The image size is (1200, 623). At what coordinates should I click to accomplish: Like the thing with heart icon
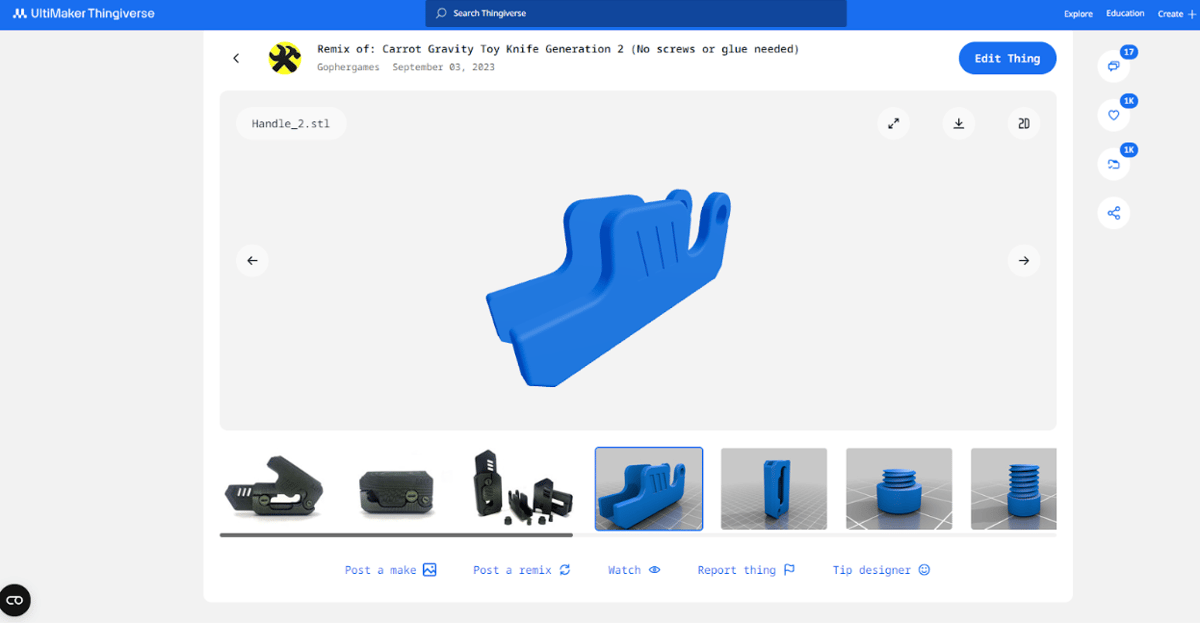(x=1114, y=115)
